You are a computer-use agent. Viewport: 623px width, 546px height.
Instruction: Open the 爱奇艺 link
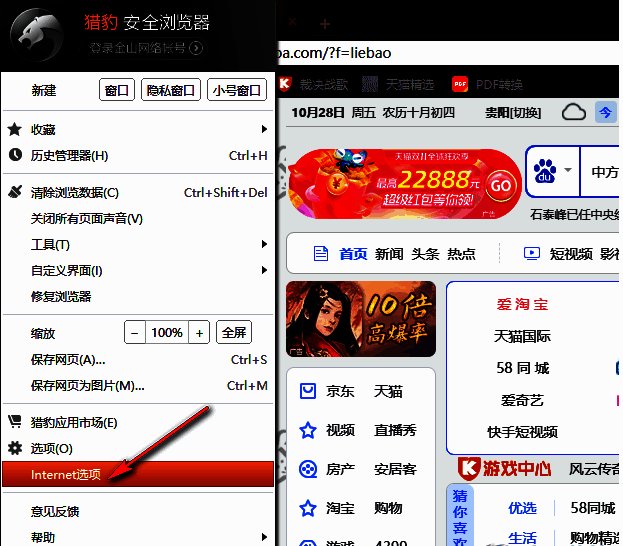pos(522,400)
